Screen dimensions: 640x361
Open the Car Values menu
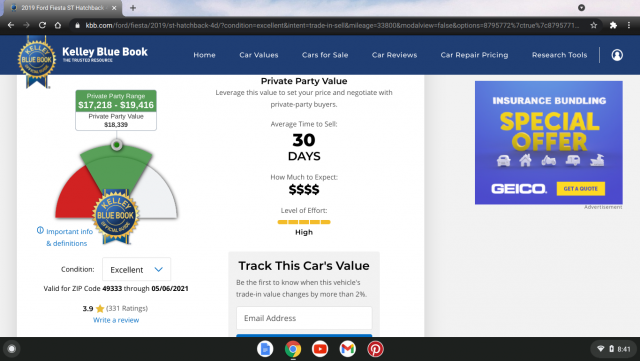tap(259, 55)
